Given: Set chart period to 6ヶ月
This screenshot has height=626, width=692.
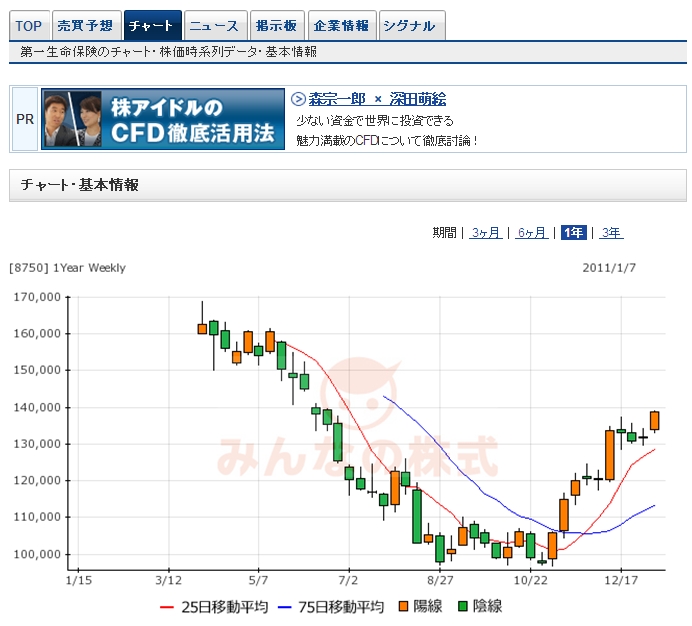Looking at the screenshot, I should click(x=531, y=233).
